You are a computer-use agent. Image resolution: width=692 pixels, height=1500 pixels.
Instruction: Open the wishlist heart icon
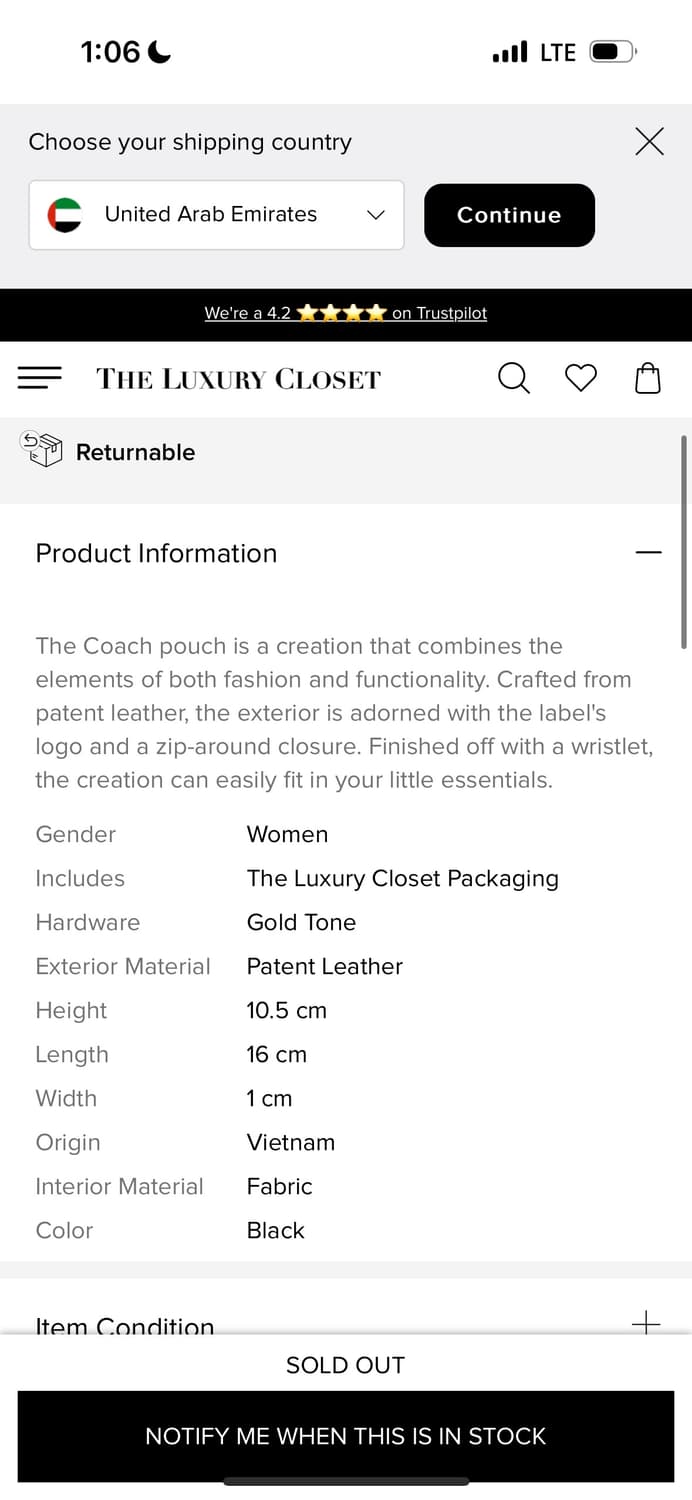(581, 378)
